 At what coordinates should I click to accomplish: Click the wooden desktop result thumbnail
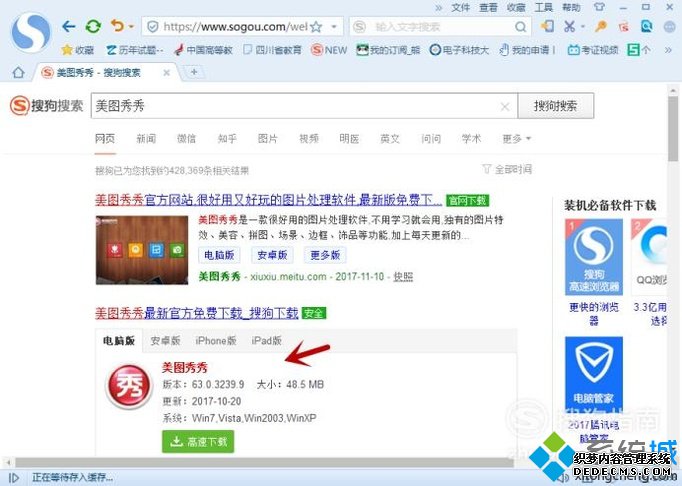142,250
